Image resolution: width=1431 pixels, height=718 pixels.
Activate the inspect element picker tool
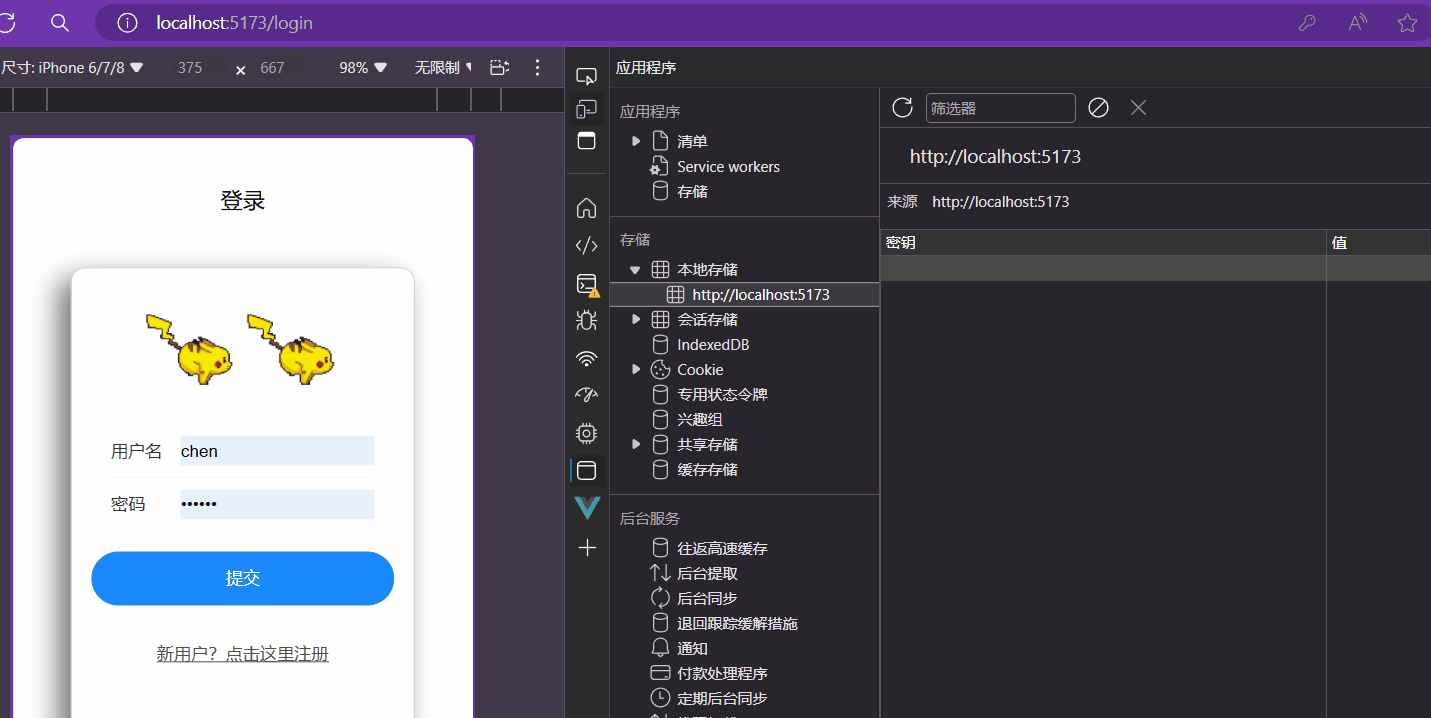click(x=587, y=77)
